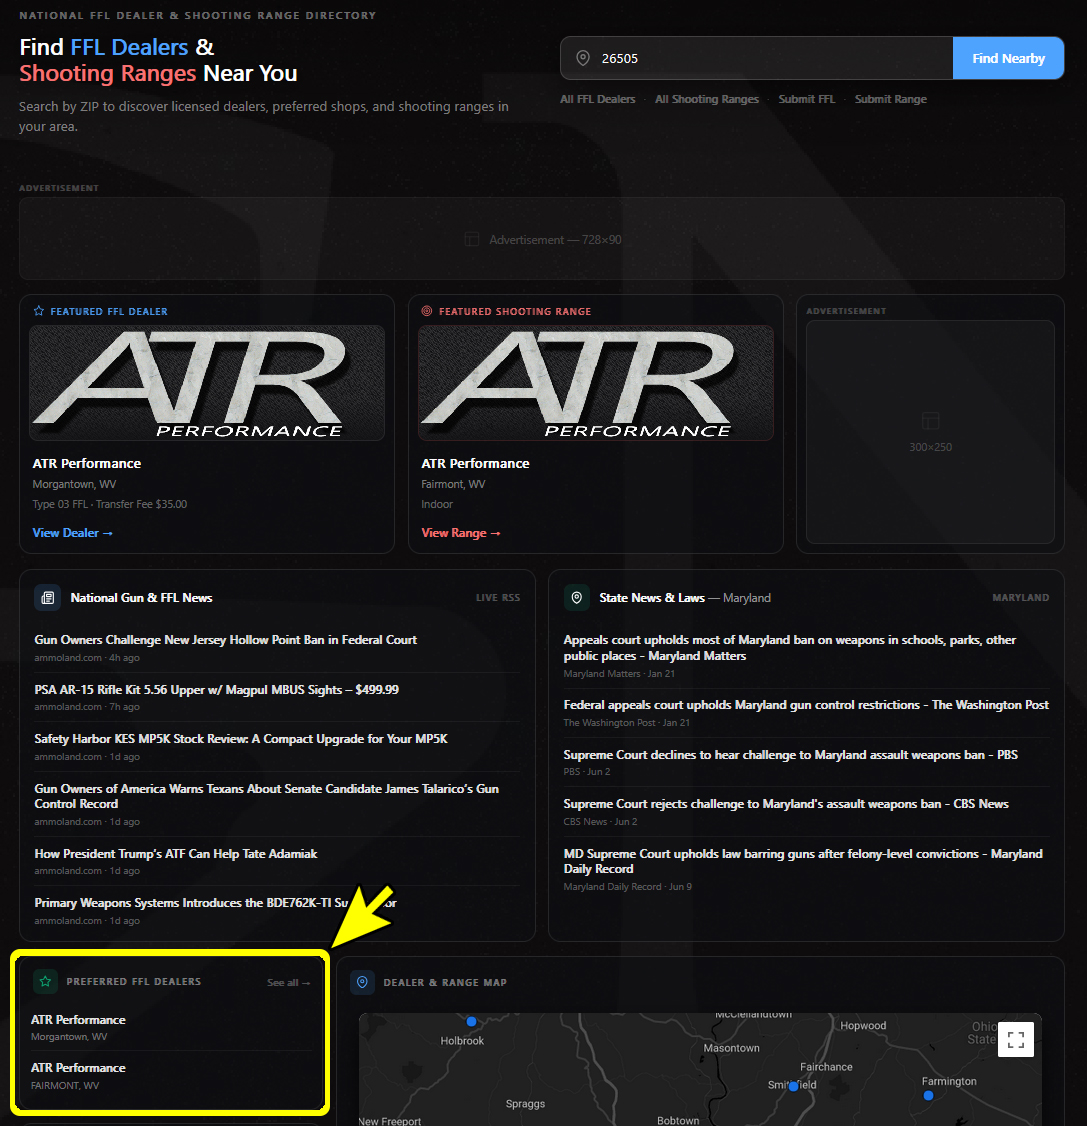Expand Preferred FFL Dealers with See all
Viewport: 1087px width, 1126px height.
click(288, 983)
